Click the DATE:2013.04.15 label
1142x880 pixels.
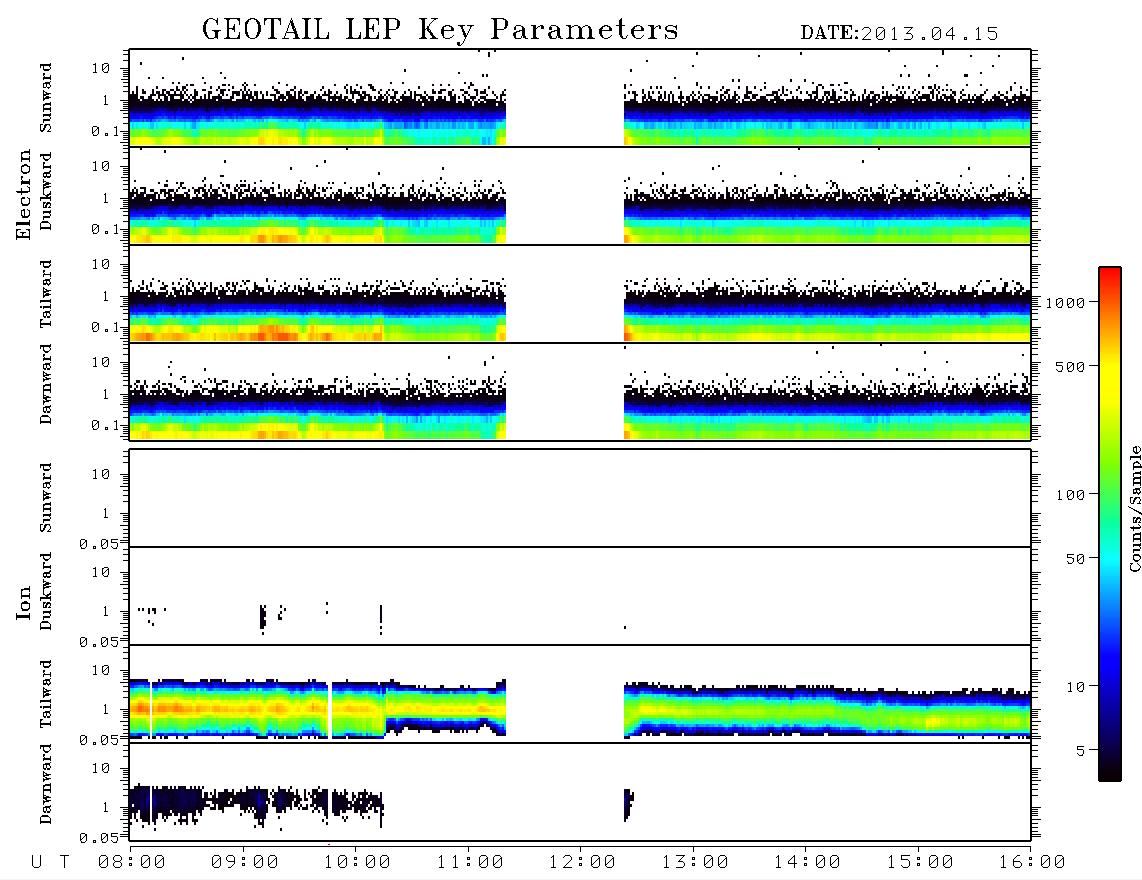(x=899, y=34)
